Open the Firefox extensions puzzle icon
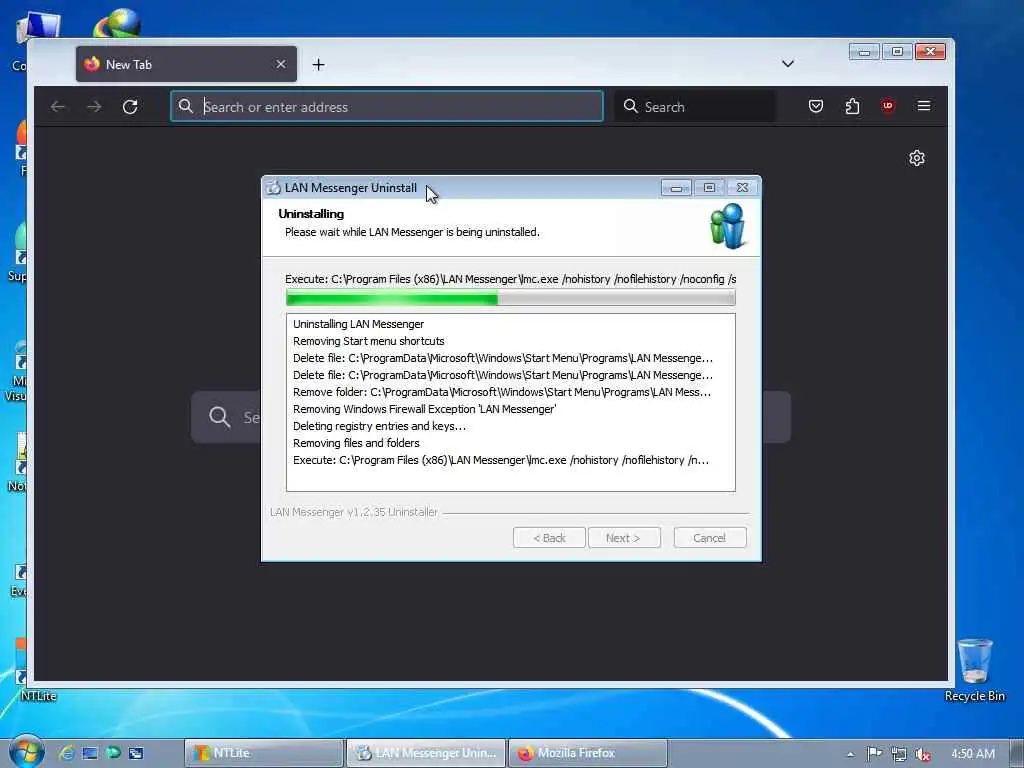1024x768 pixels. [x=852, y=106]
